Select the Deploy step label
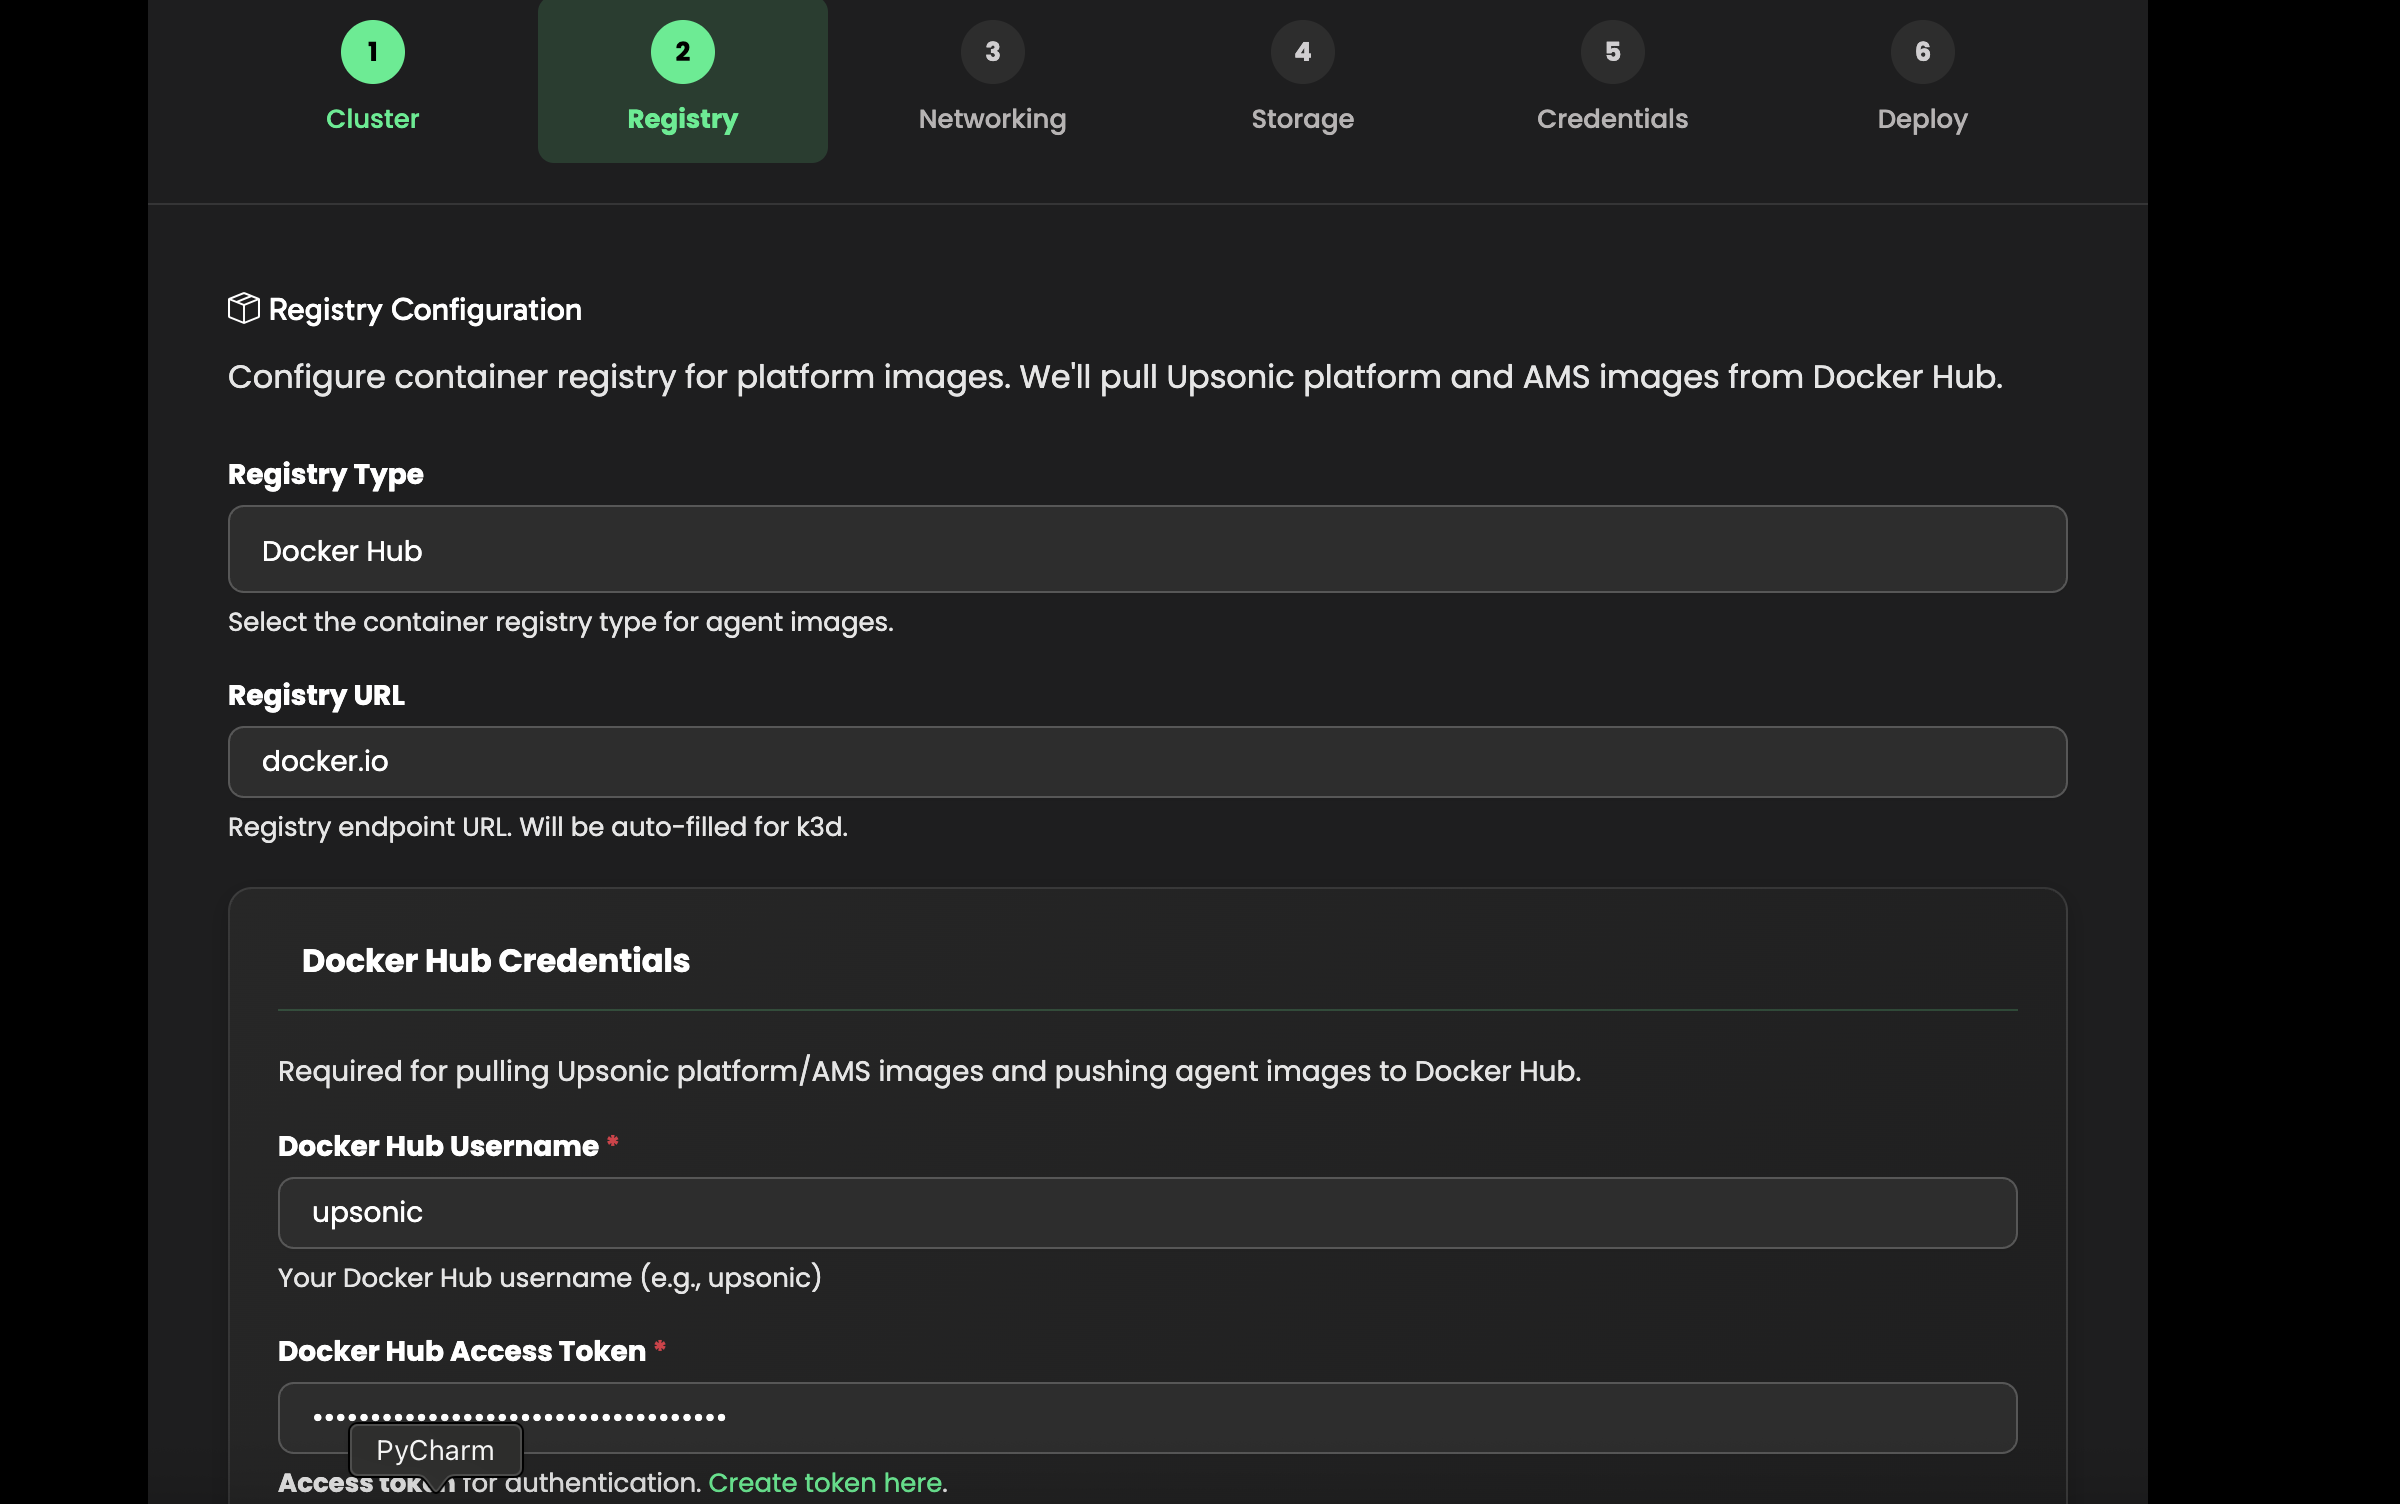Screen dimensions: 2400x1504 click(1921, 119)
